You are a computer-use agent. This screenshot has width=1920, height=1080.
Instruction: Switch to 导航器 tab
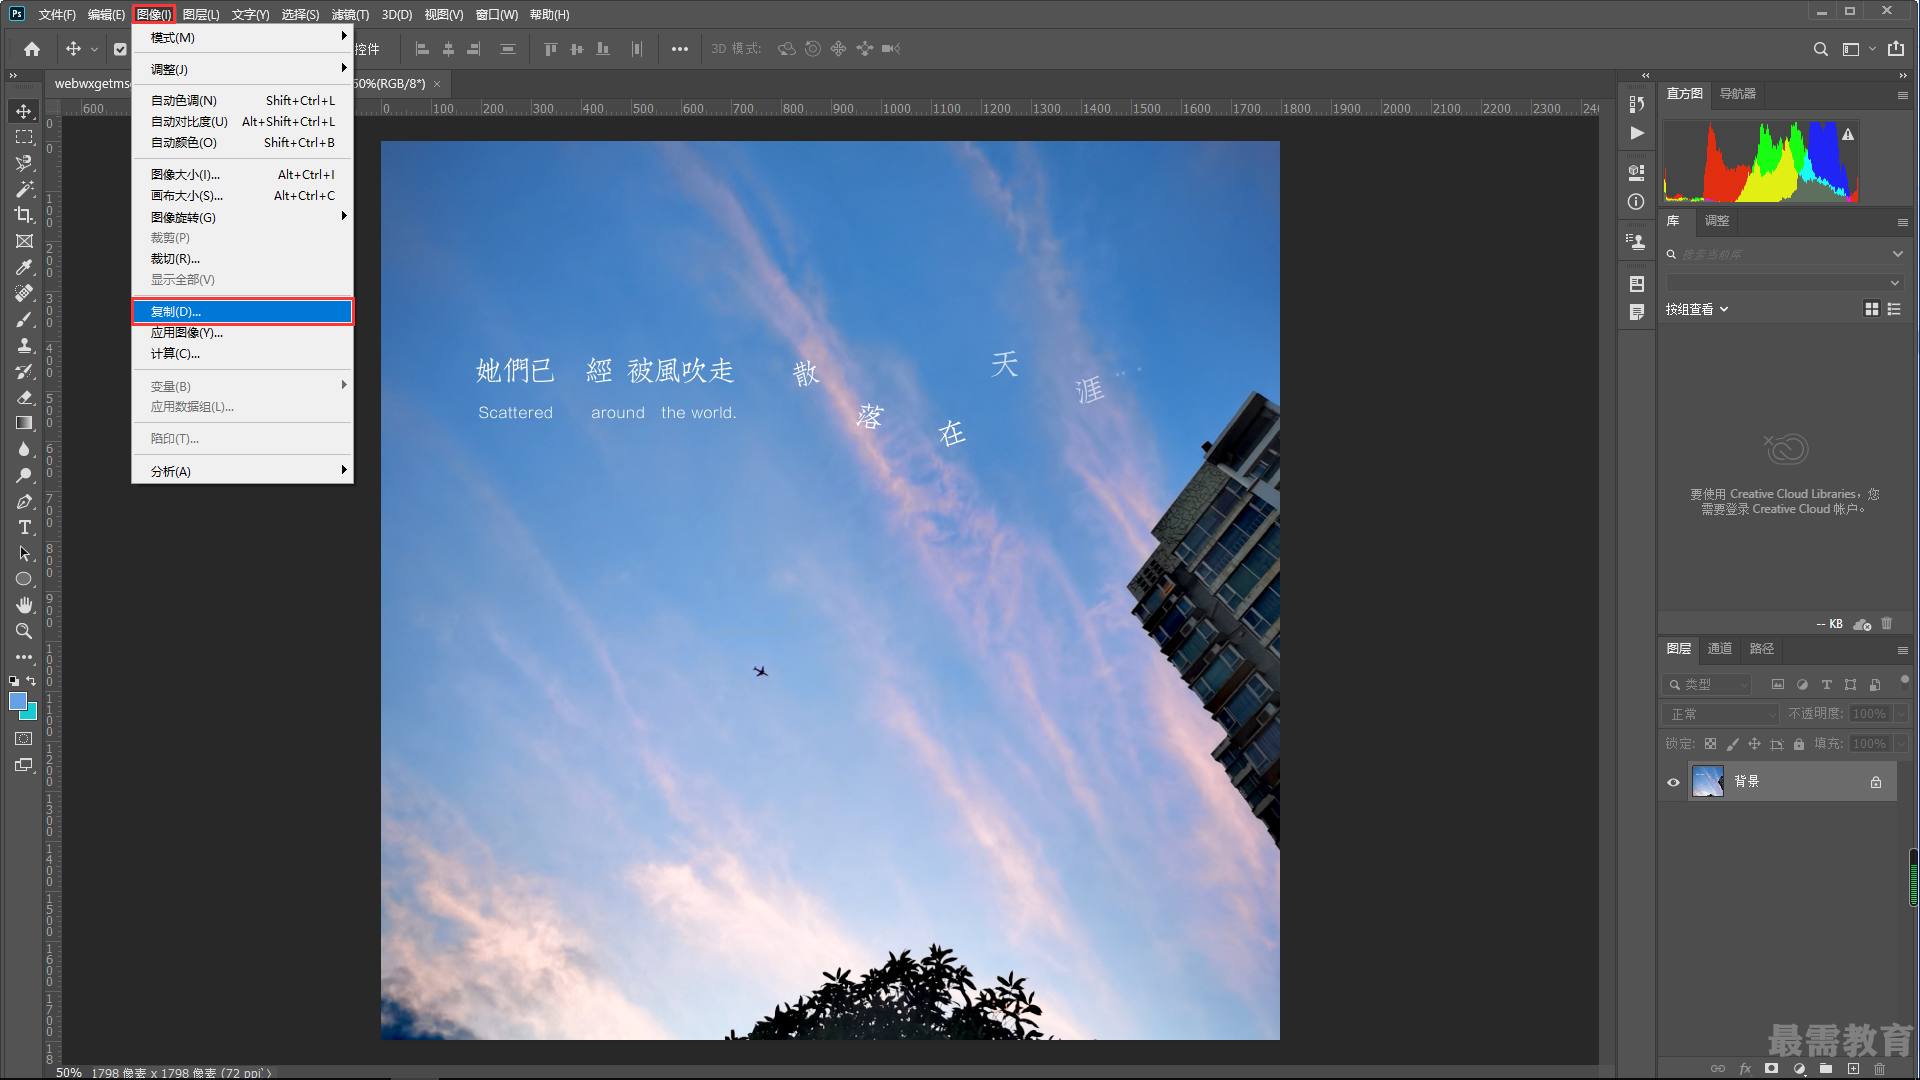tap(1737, 94)
